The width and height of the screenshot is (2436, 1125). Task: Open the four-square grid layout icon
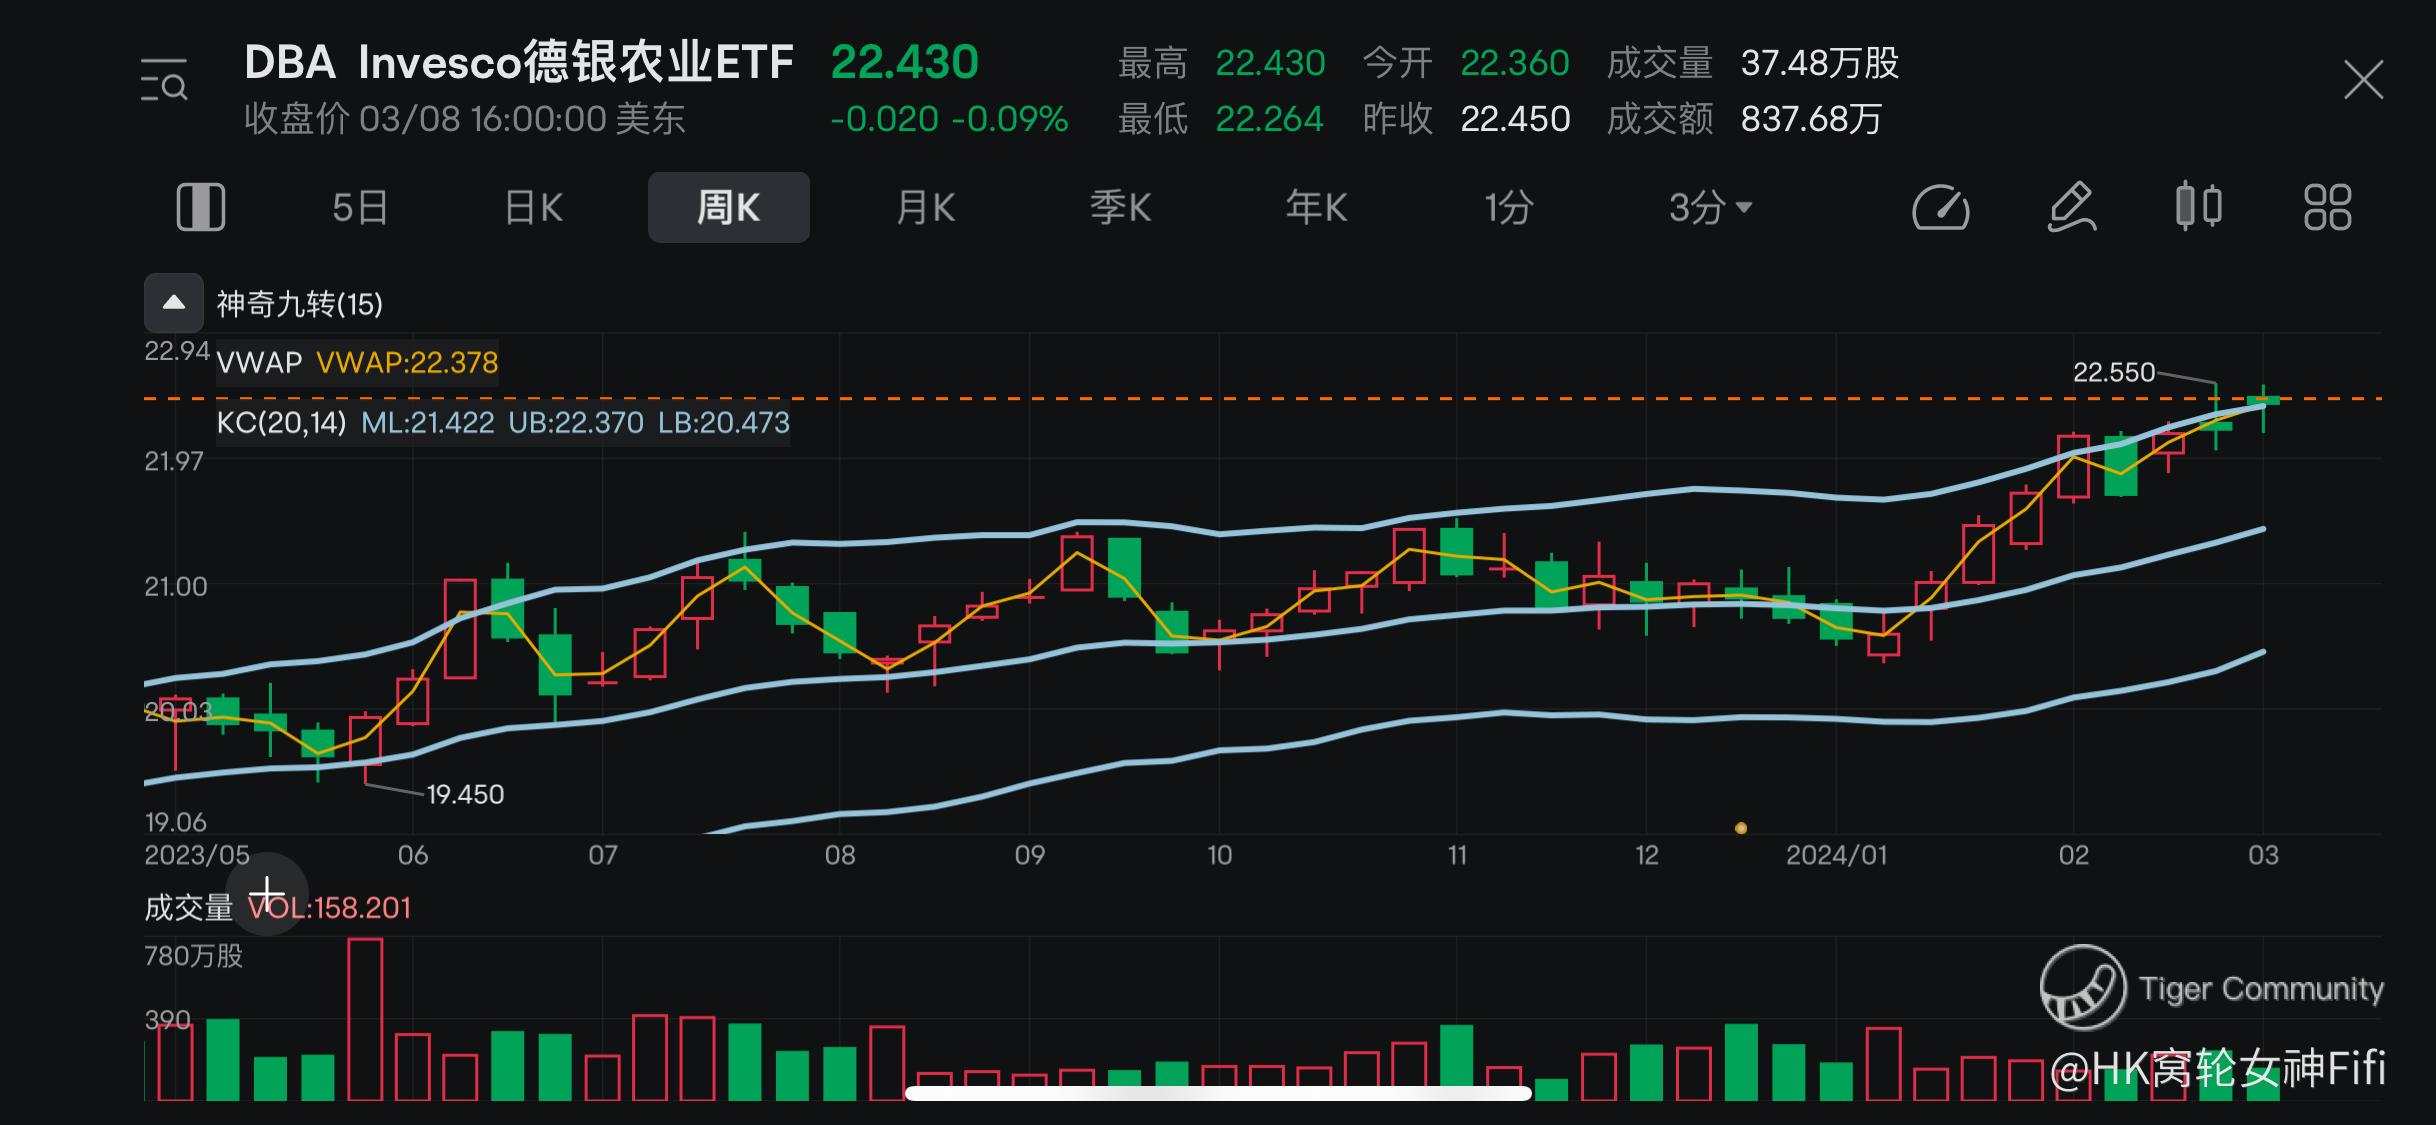(2327, 207)
